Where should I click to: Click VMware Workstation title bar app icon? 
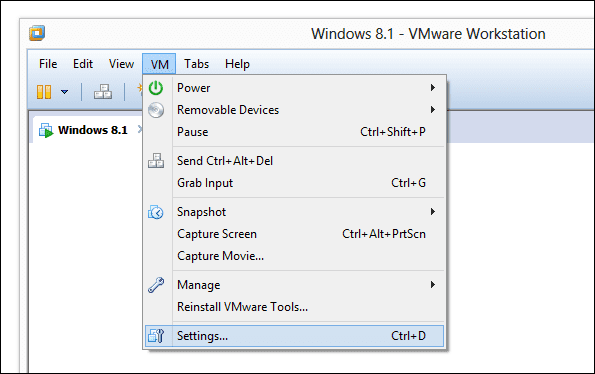click(x=37, y=33)
